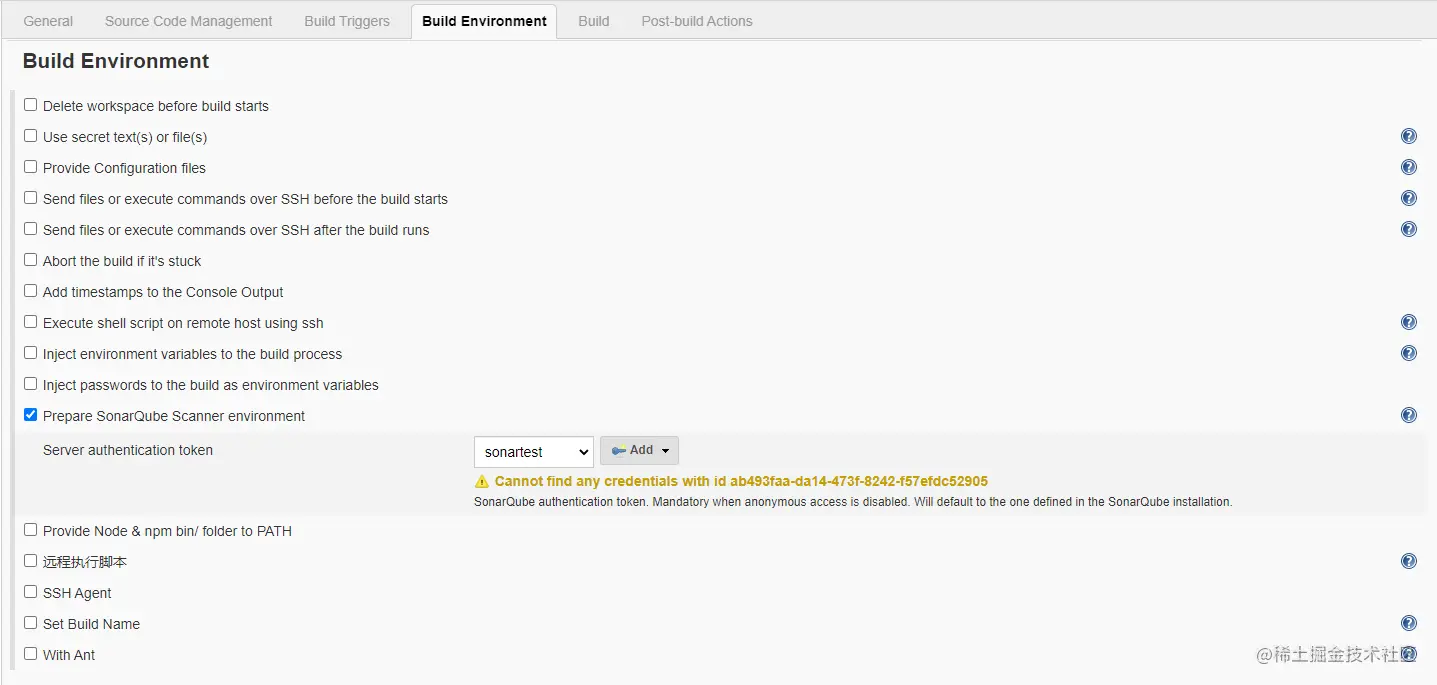Enable SSH Agent checkbox
Viewport: 1437px width, 685px height.
coord(30,592)
